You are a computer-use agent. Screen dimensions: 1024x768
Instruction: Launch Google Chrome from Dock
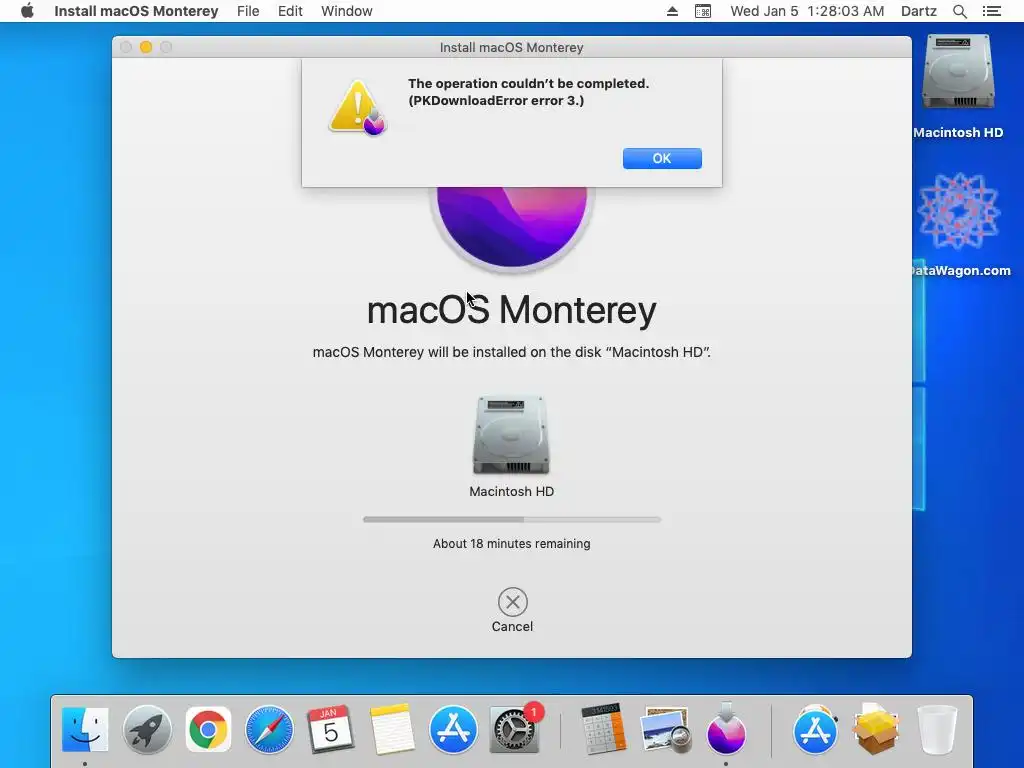coord(208,729)
